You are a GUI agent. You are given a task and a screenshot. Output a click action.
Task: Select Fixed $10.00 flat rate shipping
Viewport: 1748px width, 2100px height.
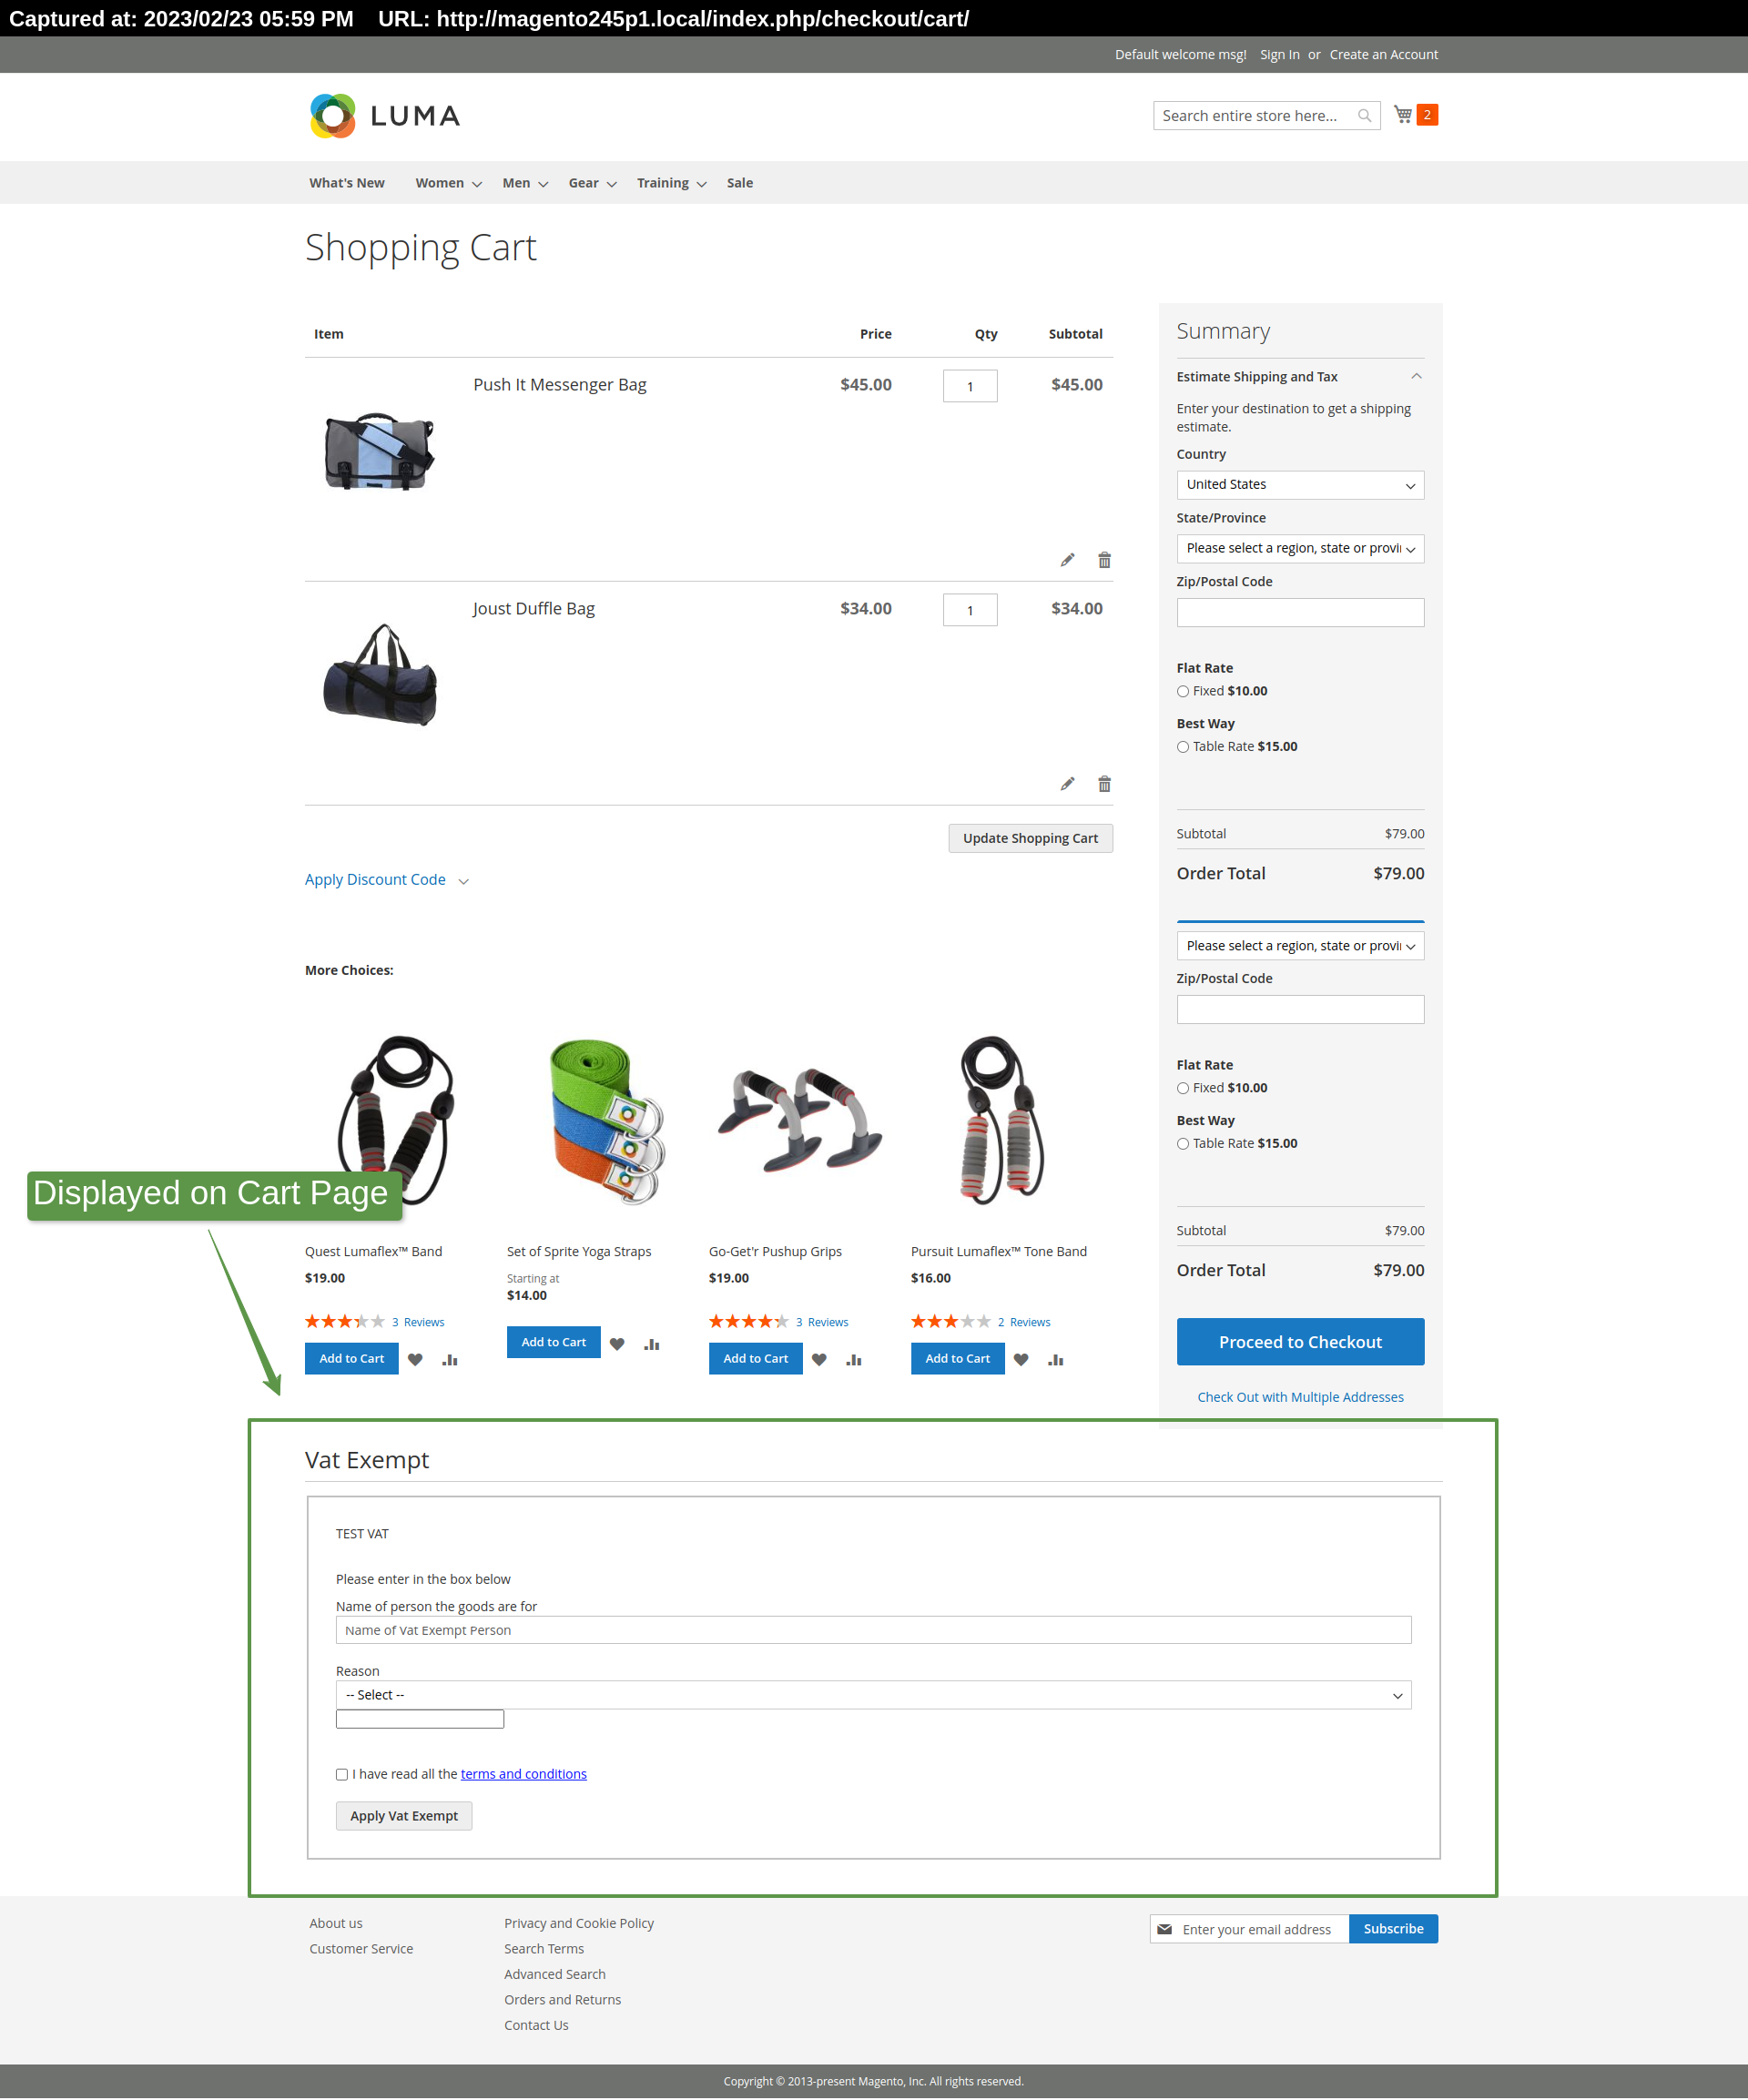(x=1183, y=691)
